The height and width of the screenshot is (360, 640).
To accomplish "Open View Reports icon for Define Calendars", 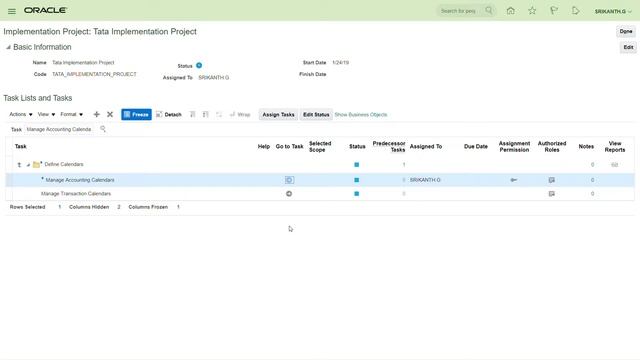I will [x=615, y=164].
